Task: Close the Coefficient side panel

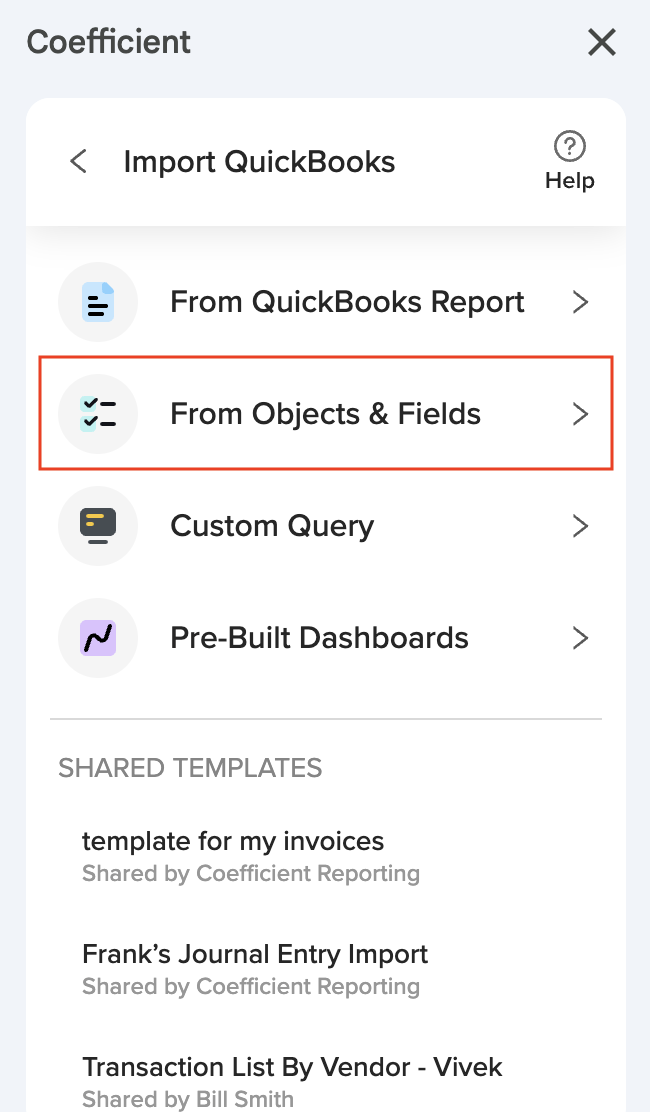Action: tap(602, 42)
